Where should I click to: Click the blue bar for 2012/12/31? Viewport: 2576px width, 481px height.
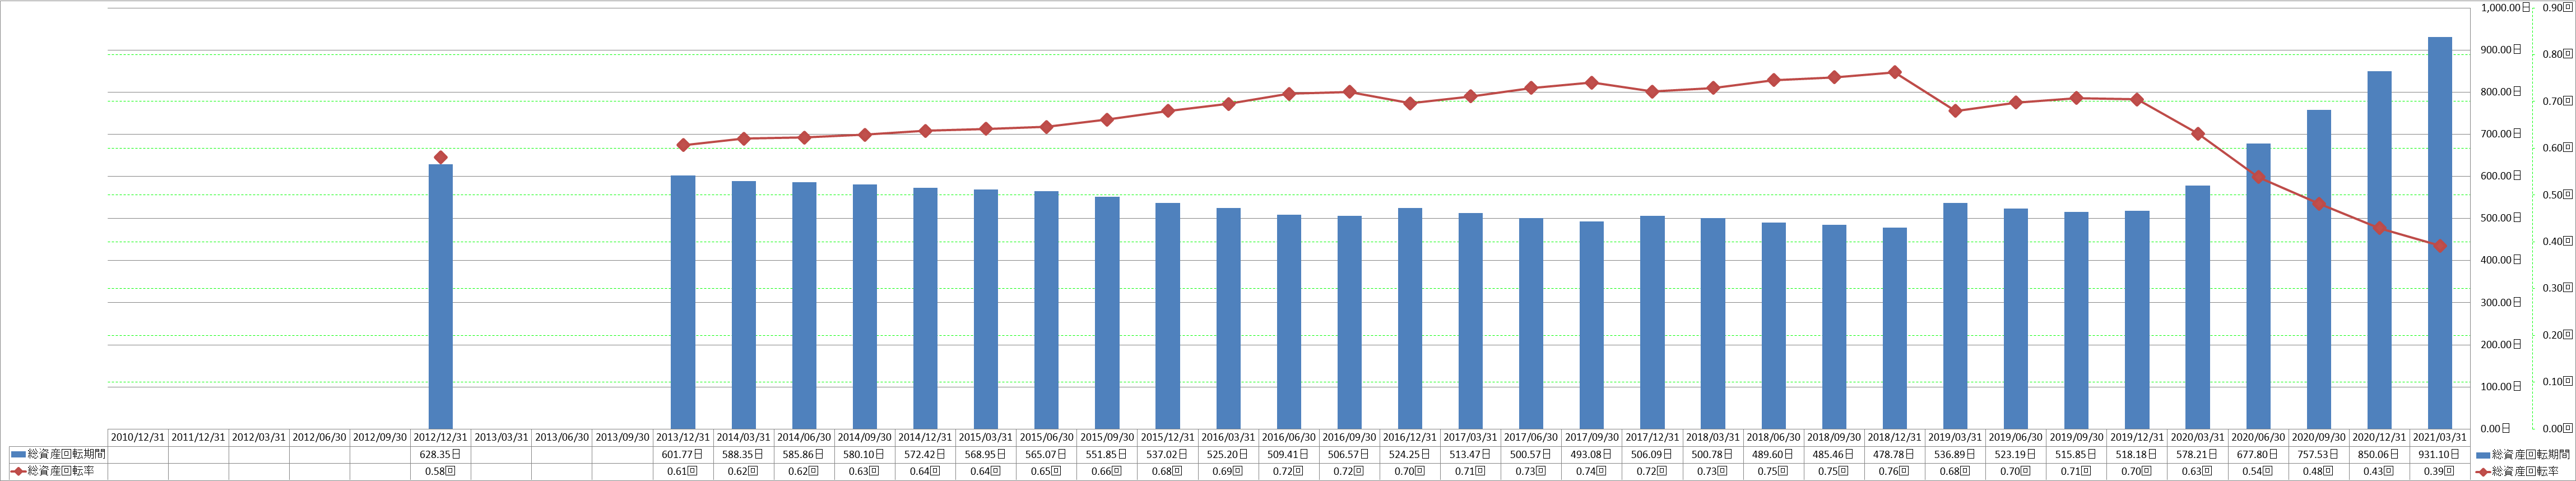440,297
